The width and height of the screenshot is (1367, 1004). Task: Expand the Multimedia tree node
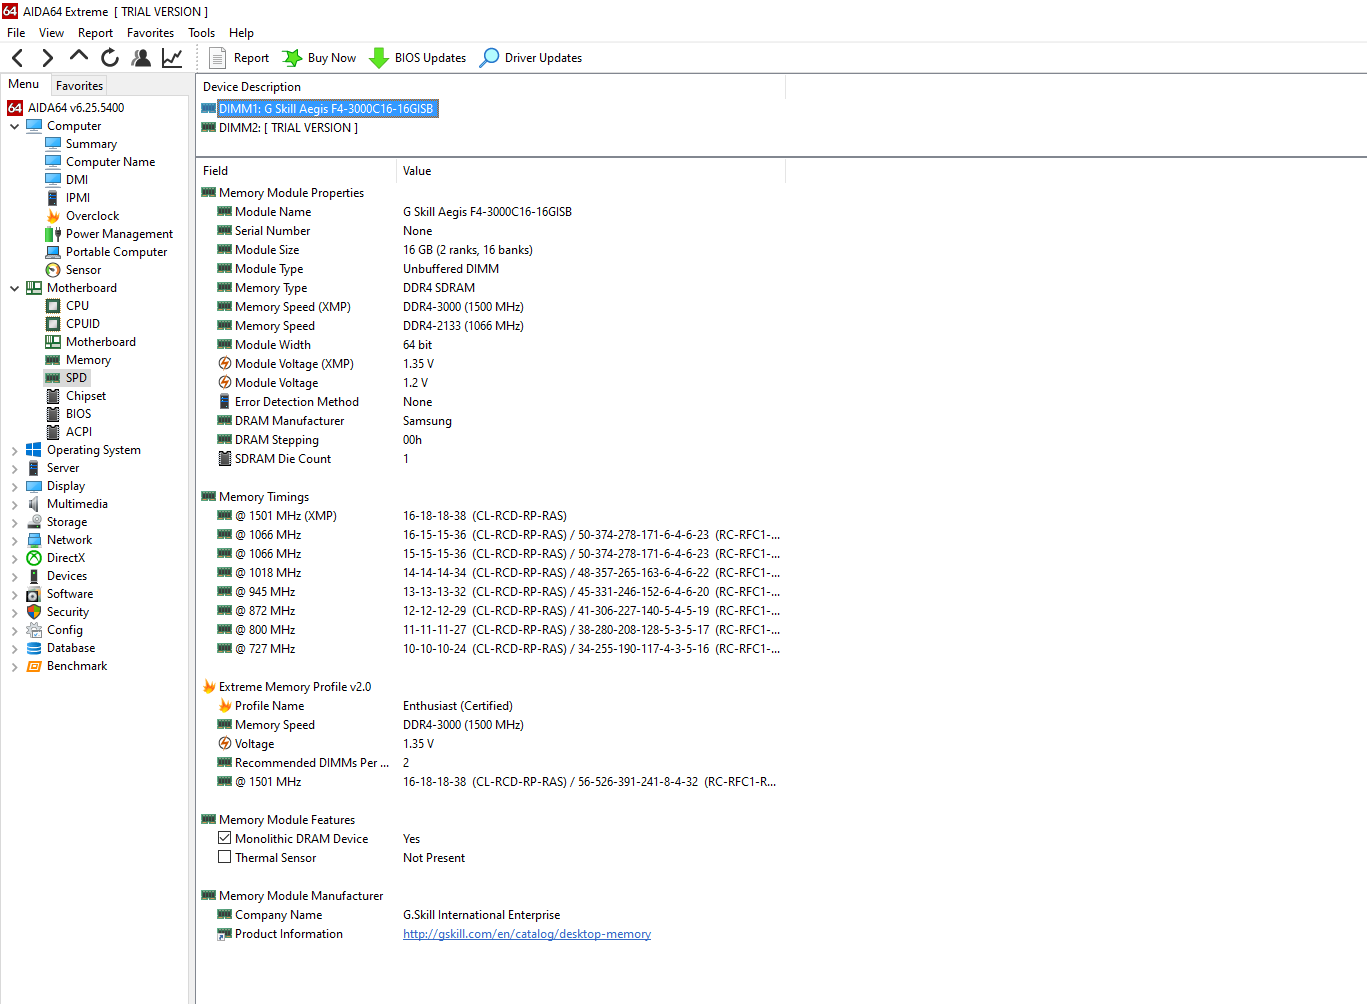tap(14, 504)
